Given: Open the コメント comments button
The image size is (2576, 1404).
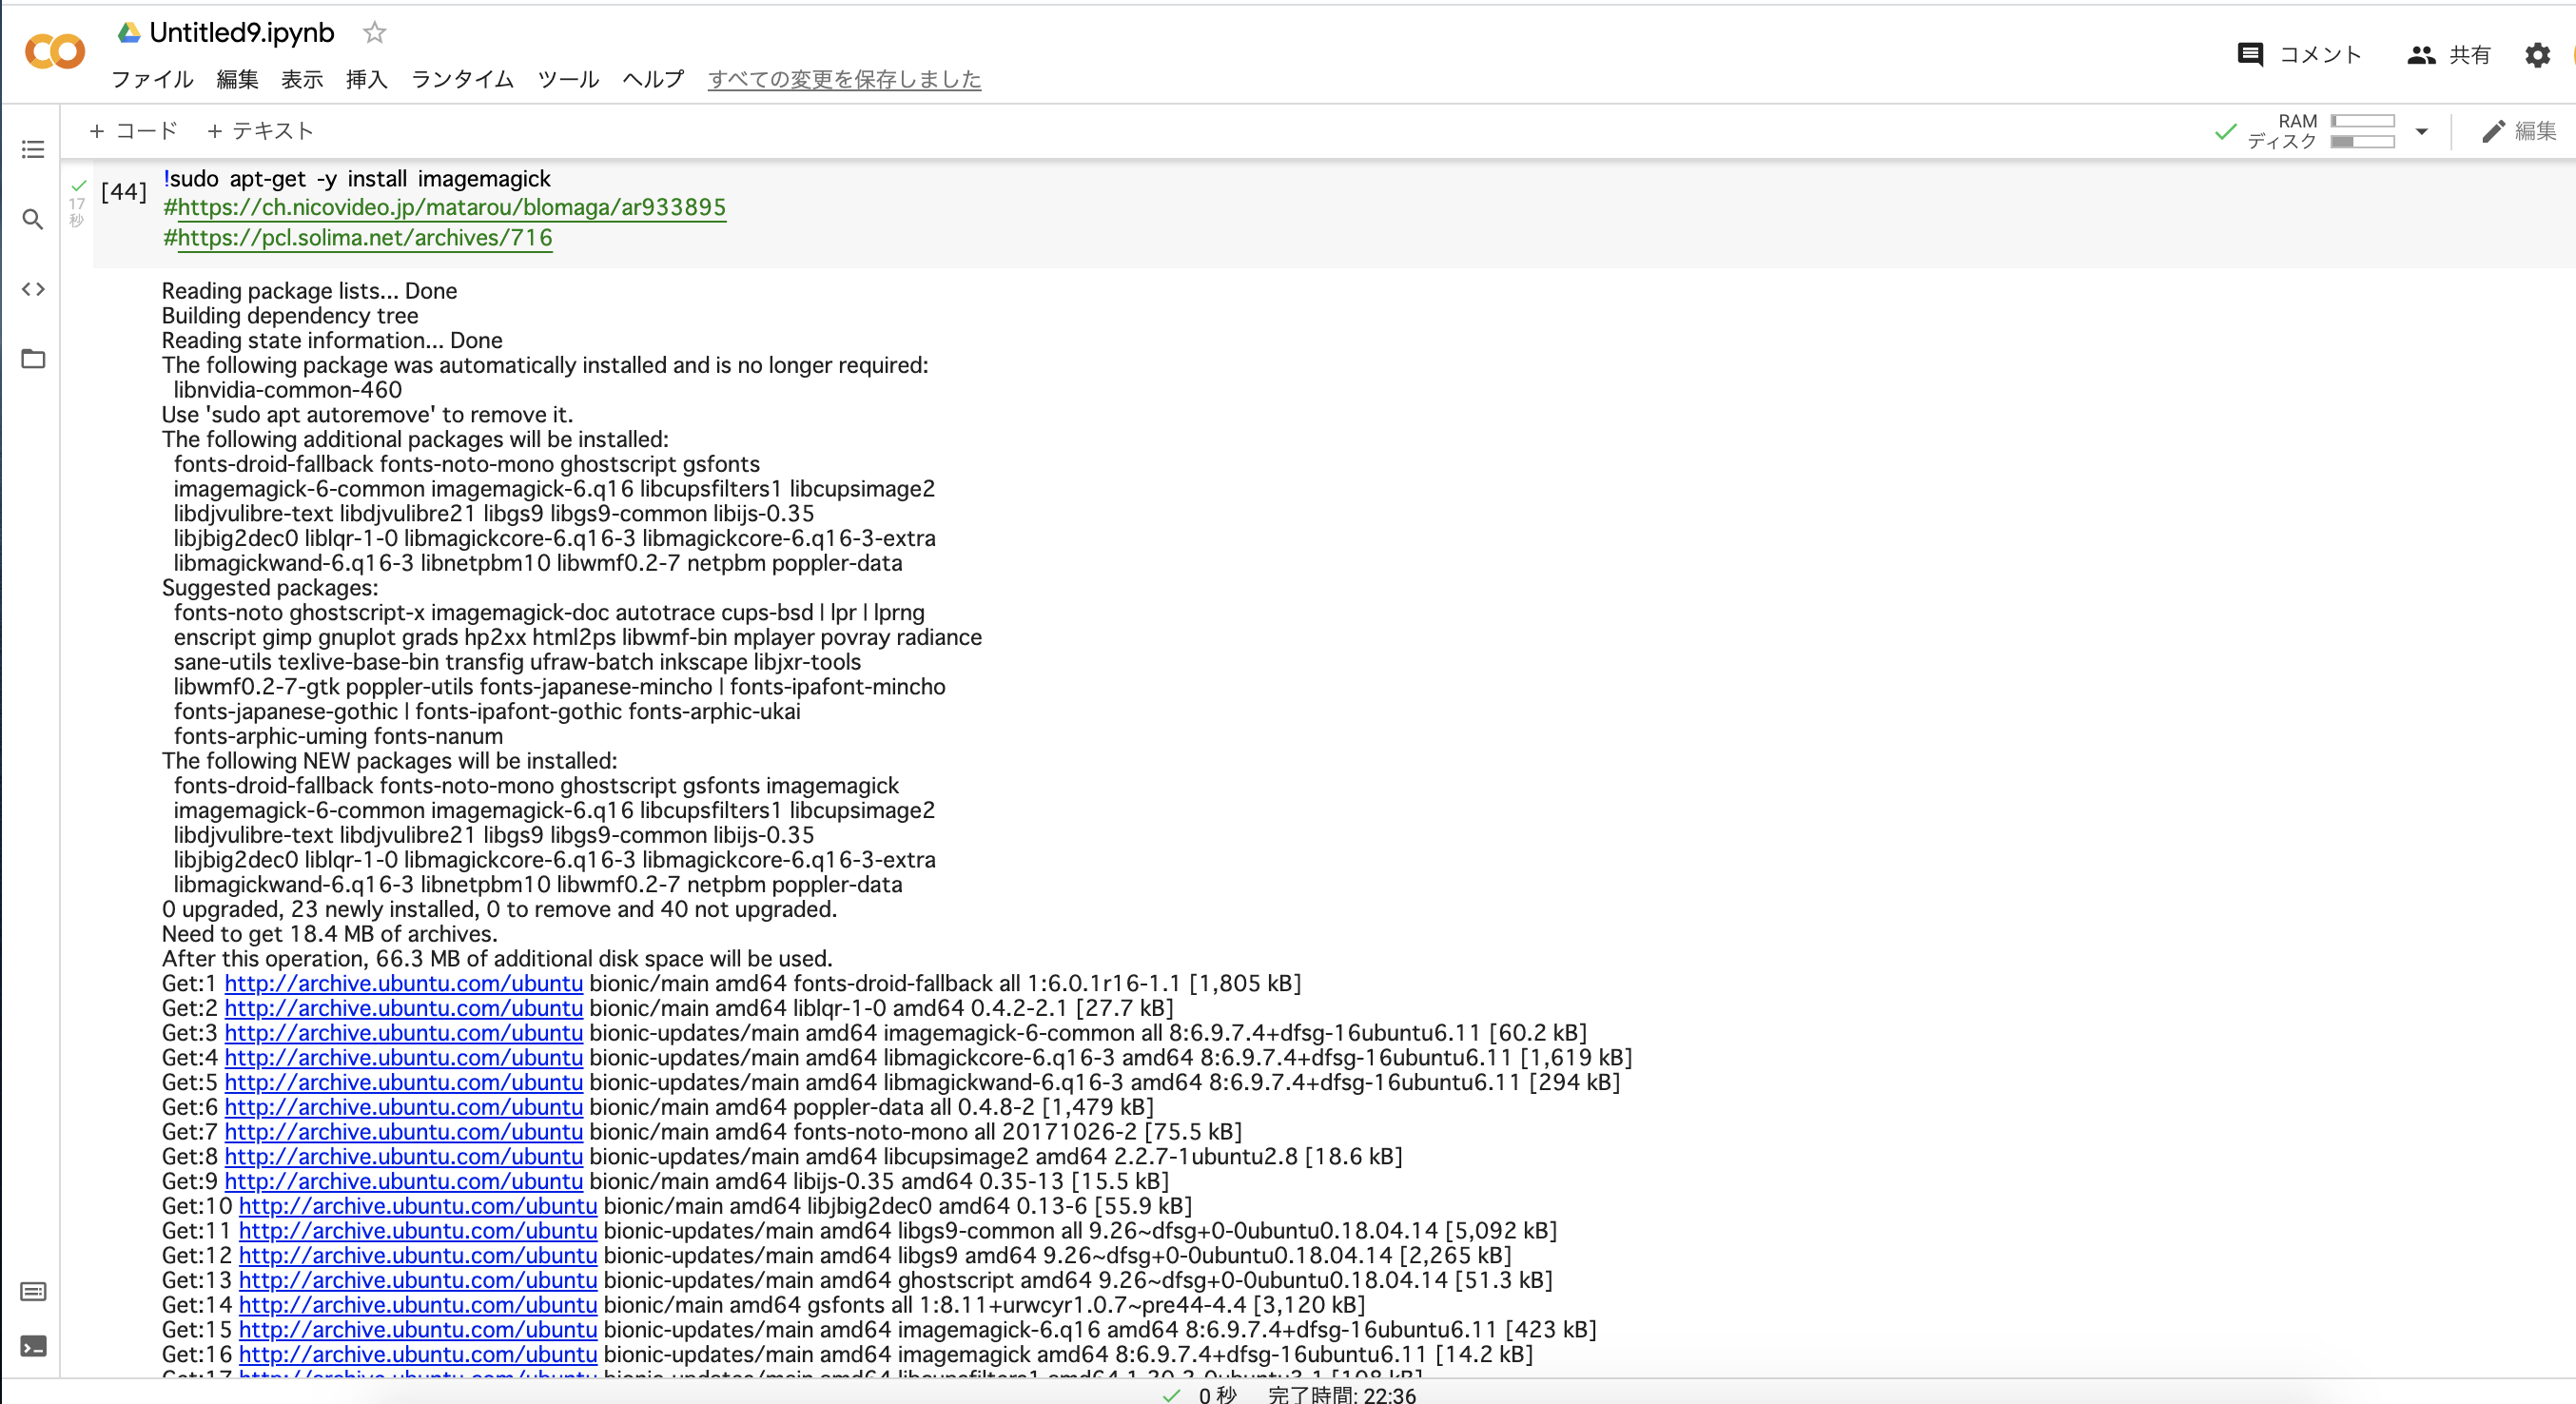Looking at the screenshot, I should (2299, 55).
